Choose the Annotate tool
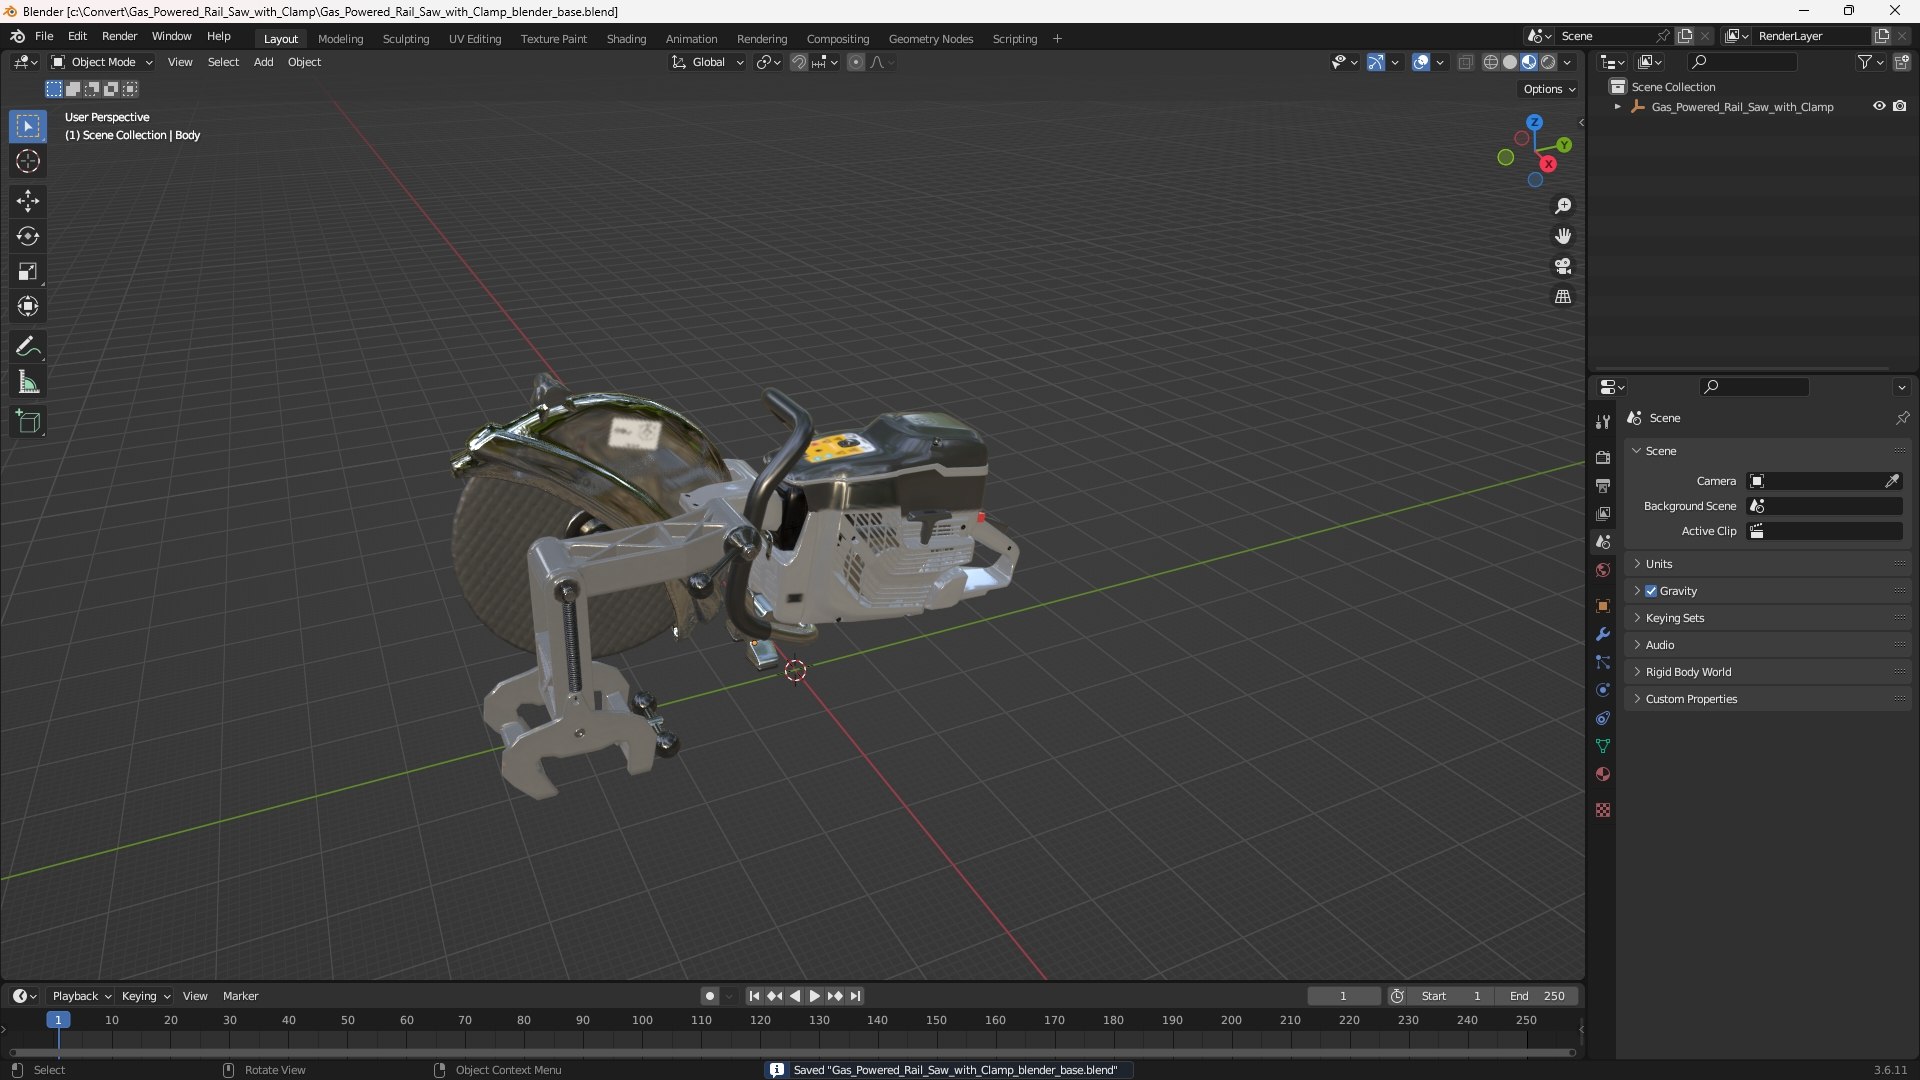1920x1080 pixels. point(28,347)
